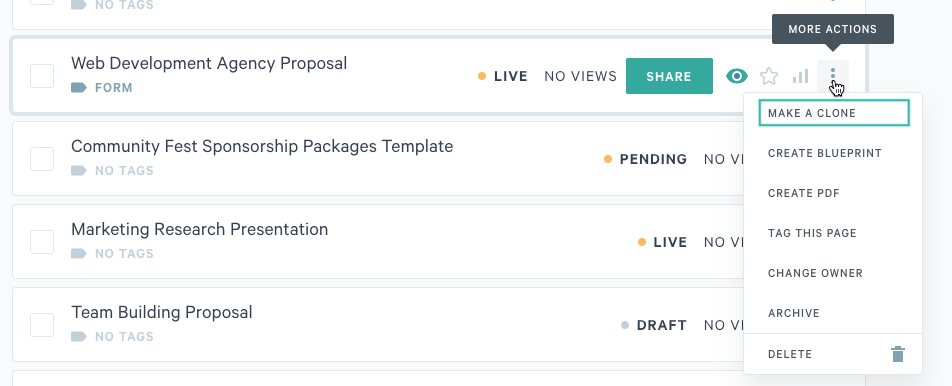Click the trash can icon beside Delete

click(x=898, y=354)
